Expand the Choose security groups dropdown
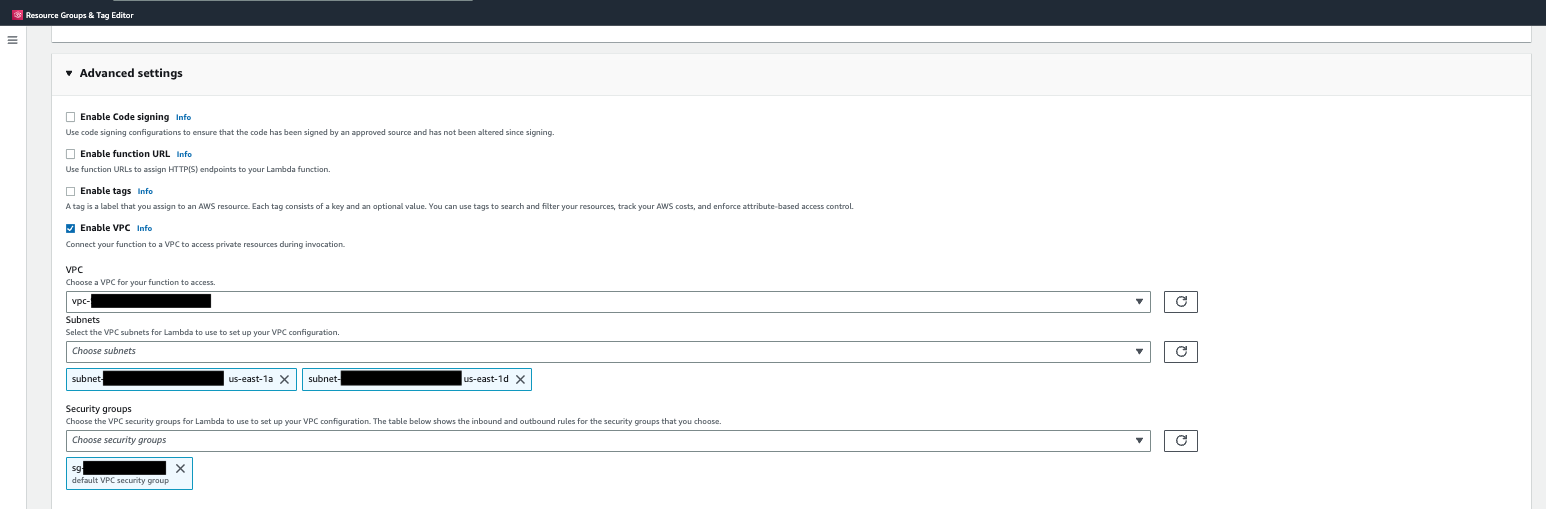The height and width of the screenshot is (509, 1546). [x=608, y=440]
